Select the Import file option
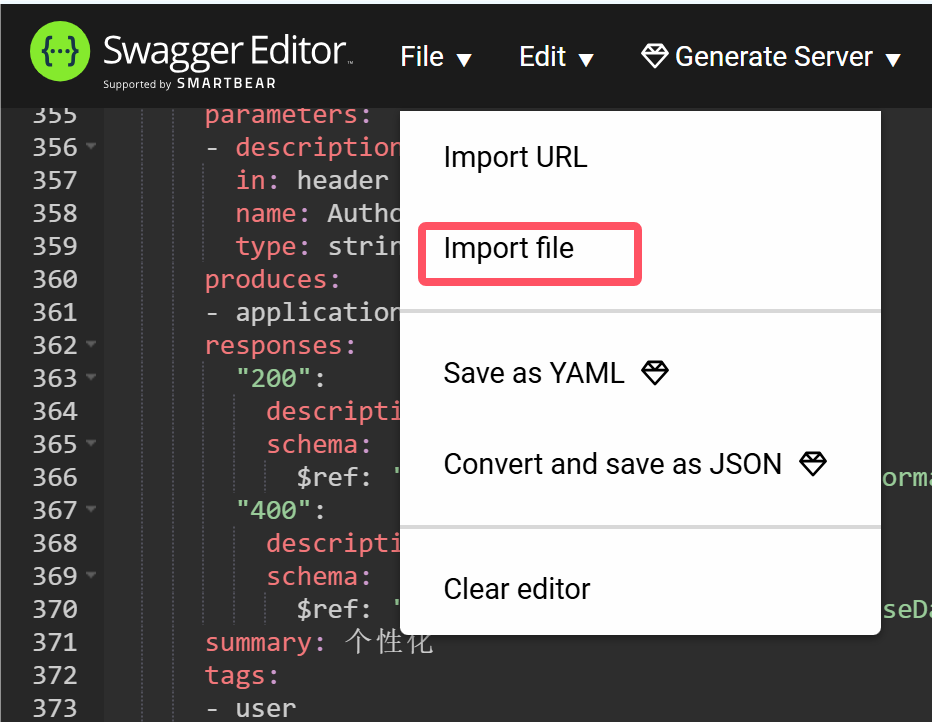Viewport: 932px width, 722px height. pos(509,248)
